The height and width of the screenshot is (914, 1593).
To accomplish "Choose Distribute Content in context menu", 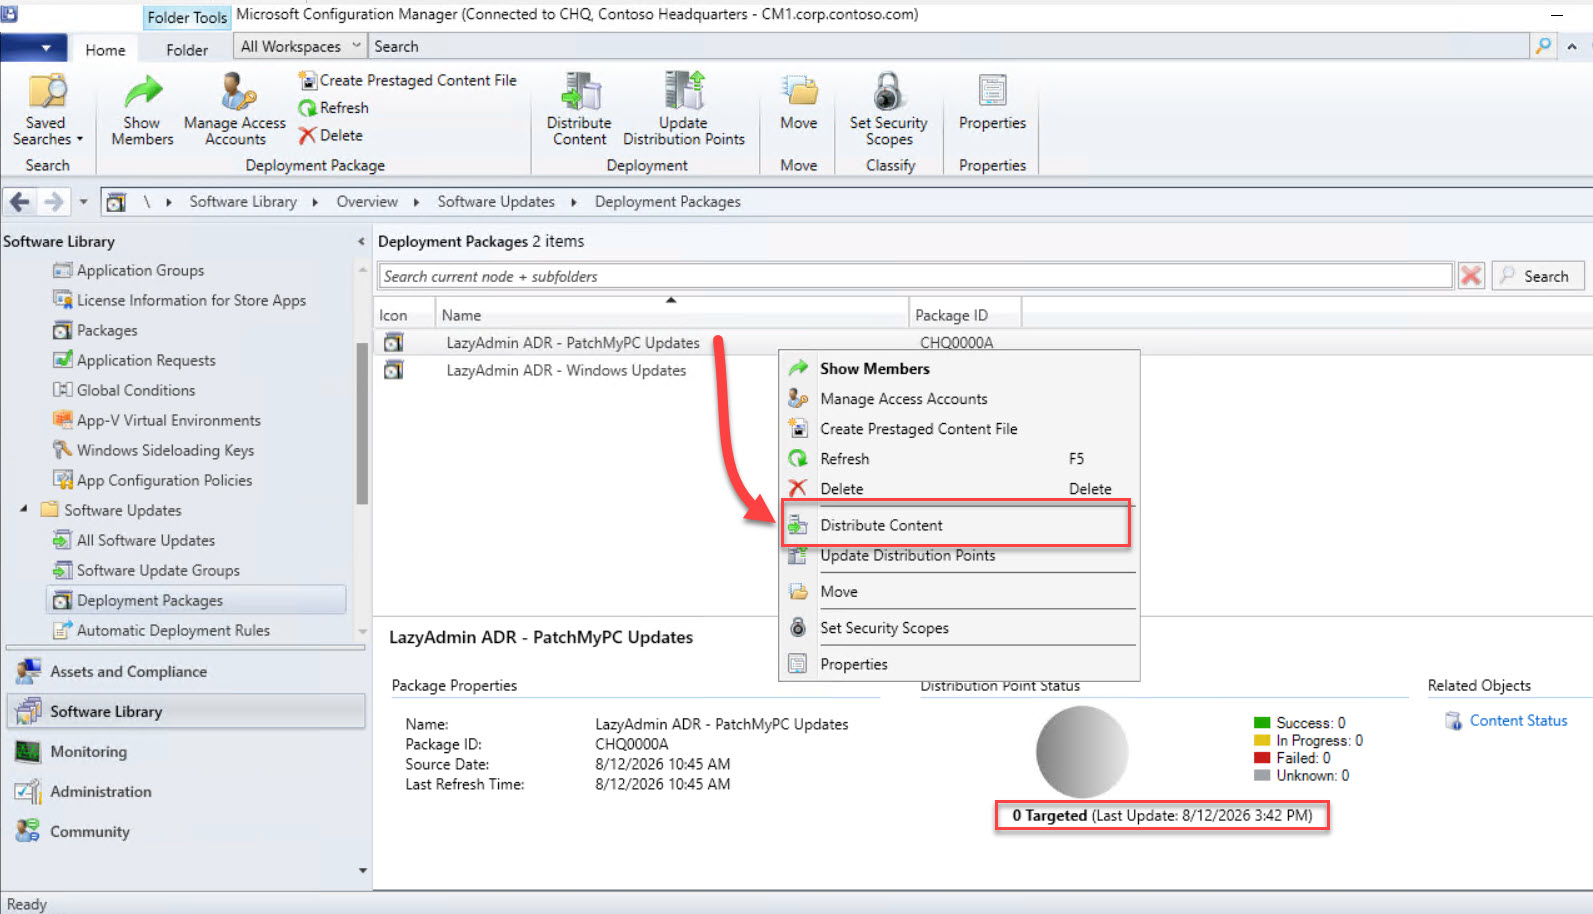I will coord(959,525).
